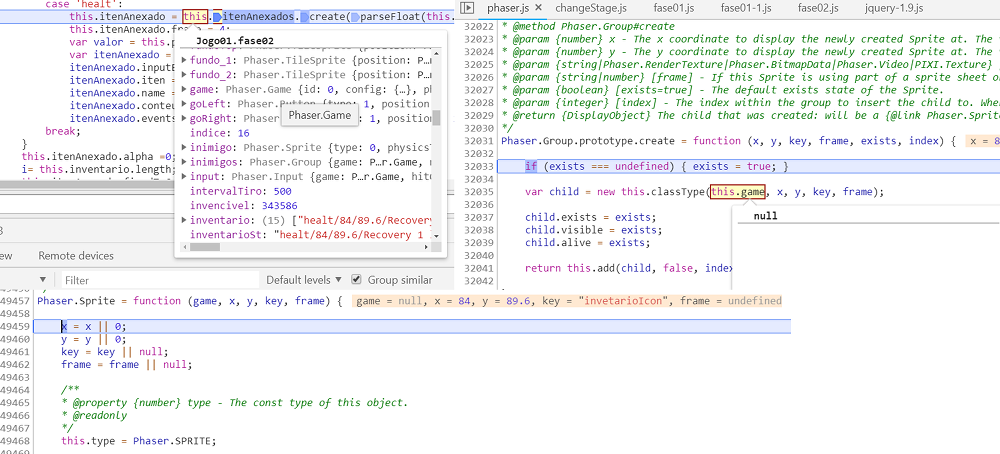Switch to jquery-1.9.js tab

pyautogui.click(x=895, y=8)
